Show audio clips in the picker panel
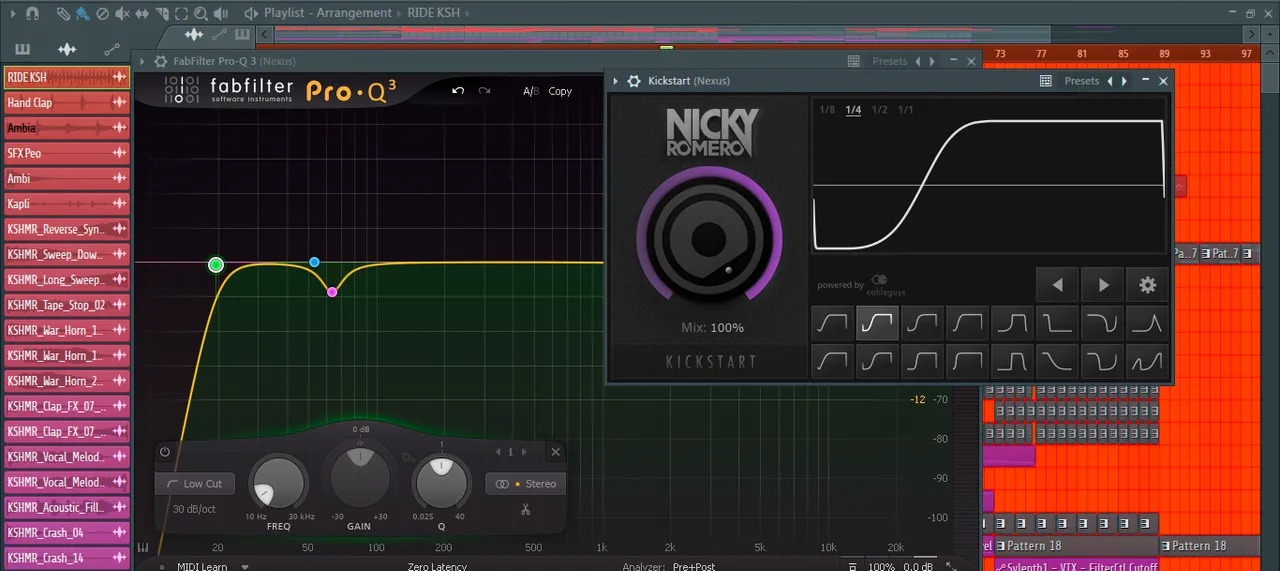The width and height of the screenshot is (1280, 571). [x=67, y=49]
